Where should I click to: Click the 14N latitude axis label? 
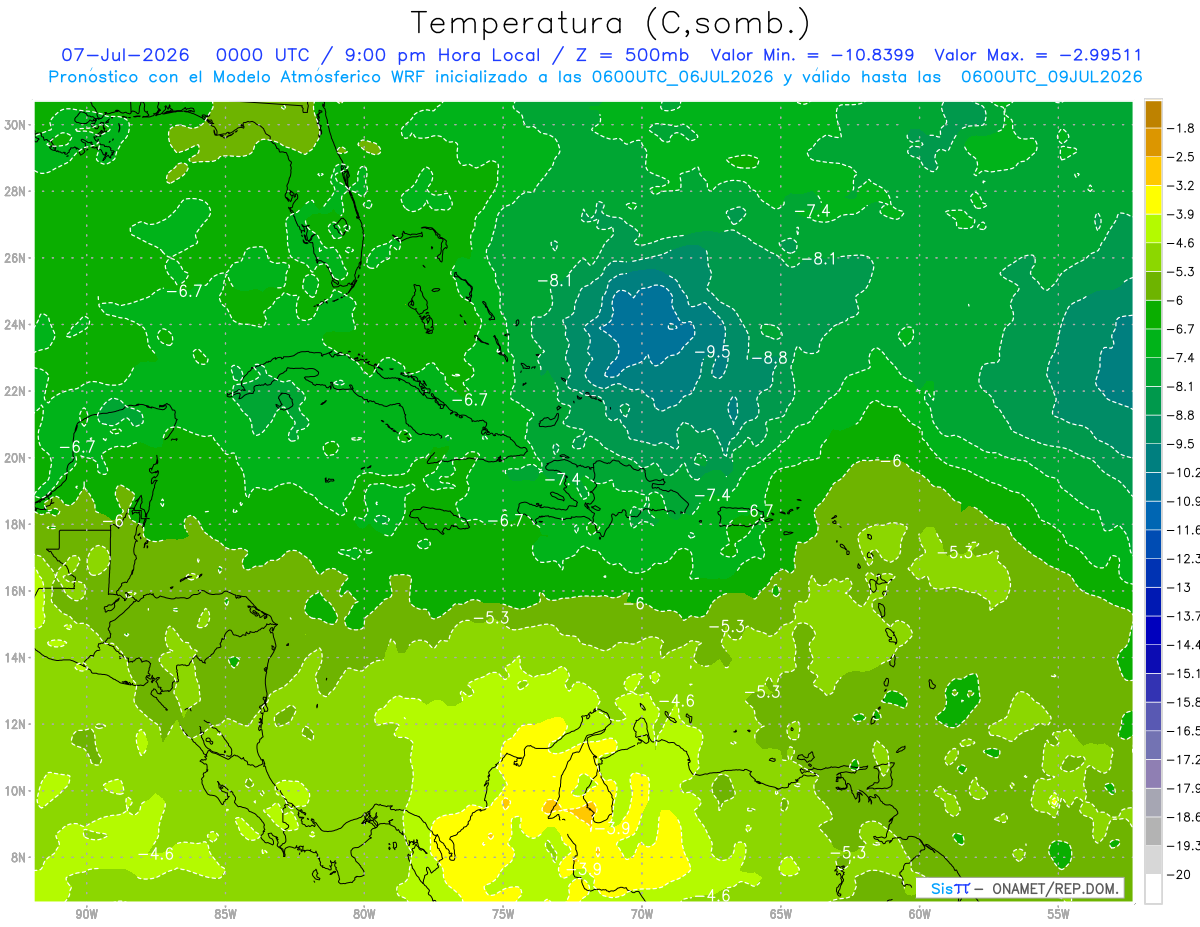tap(16, 657)
